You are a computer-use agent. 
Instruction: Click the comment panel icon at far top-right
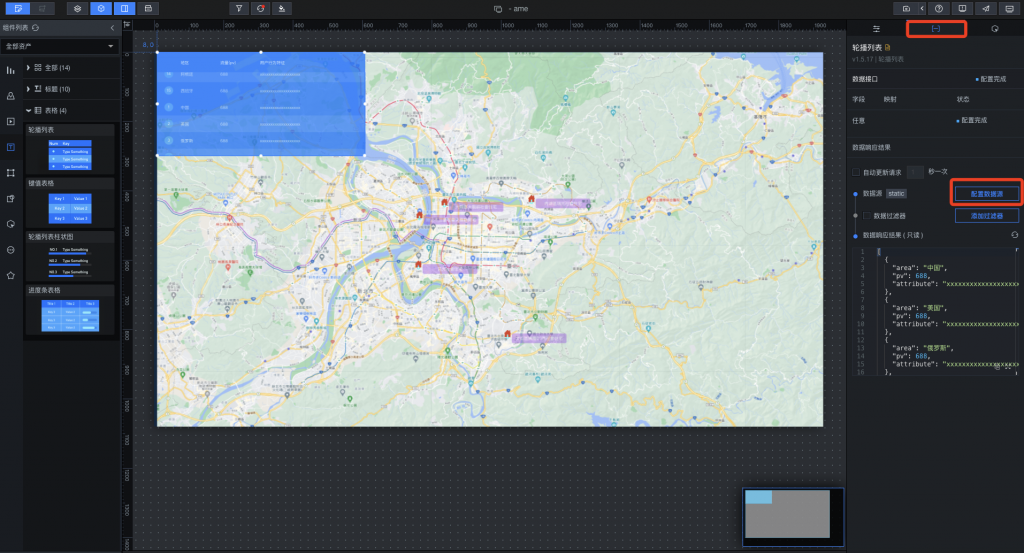1009,8
